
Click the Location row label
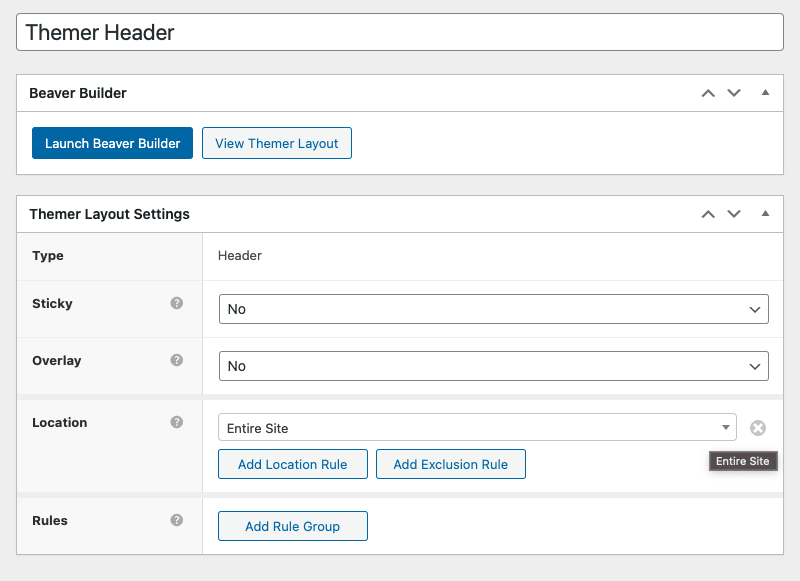pyautogui.click(x=60, y=423)
